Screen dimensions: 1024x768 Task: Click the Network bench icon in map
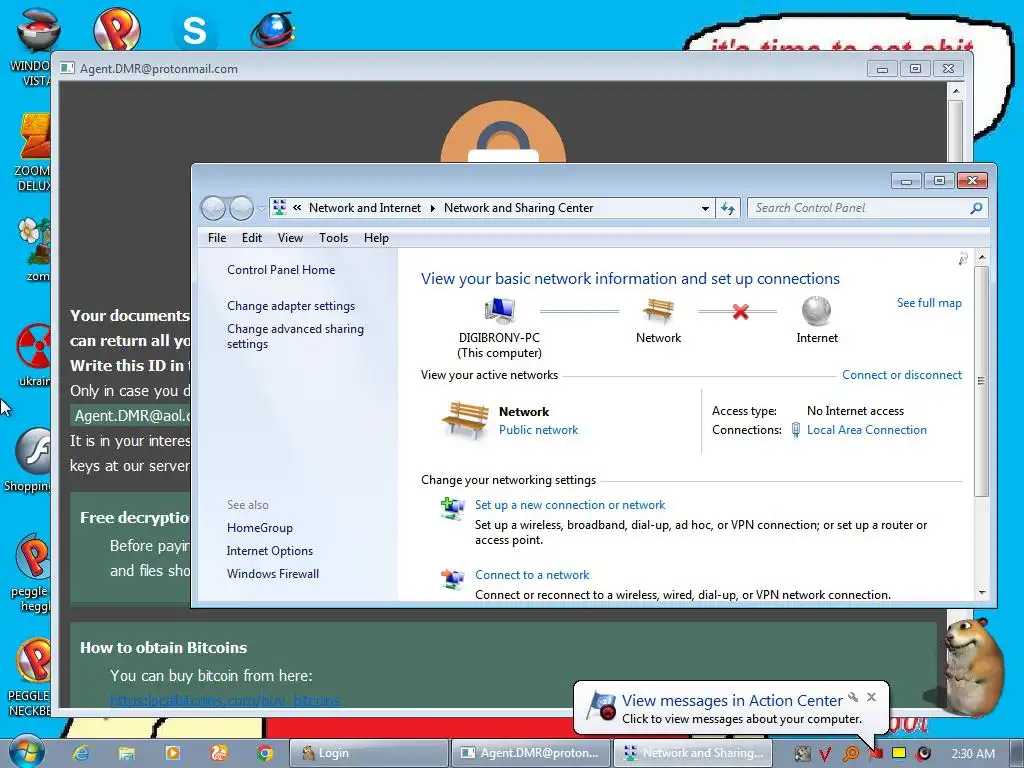coord(658,311)
